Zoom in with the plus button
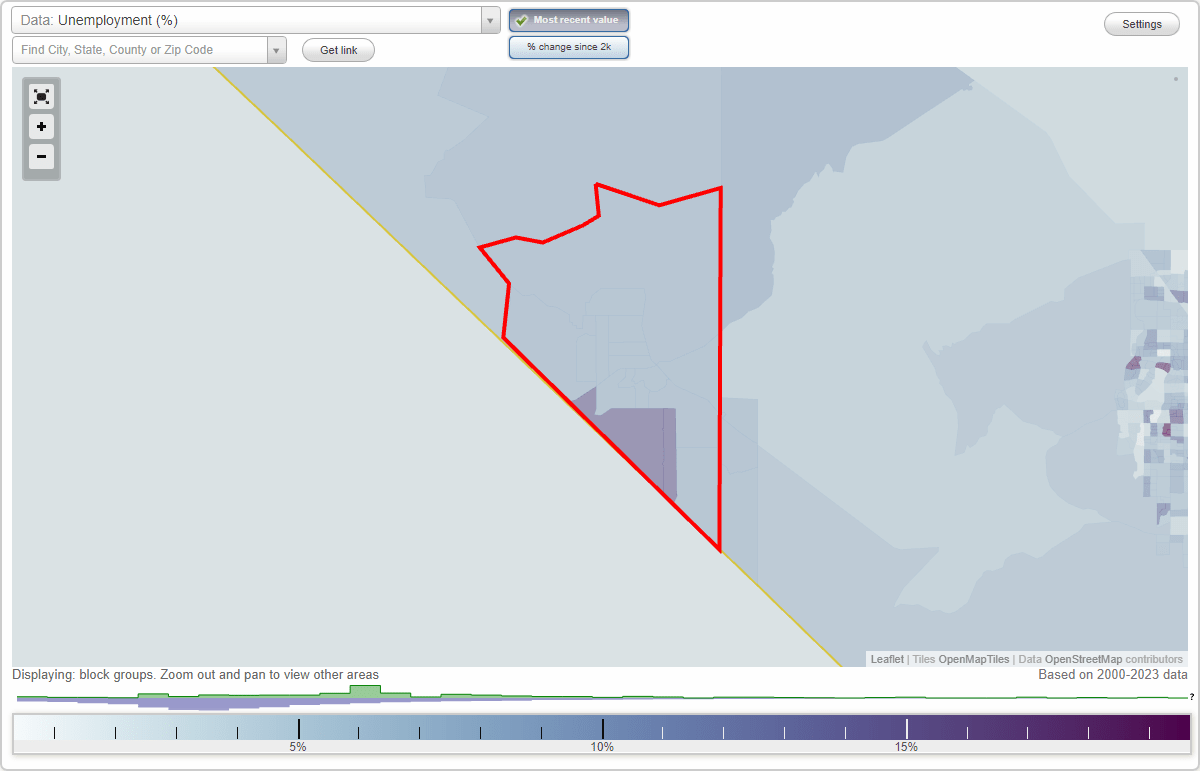Image resolution: width=1200 pixels, height=771 pixels. pyautogui.click(x=41, y=127)
